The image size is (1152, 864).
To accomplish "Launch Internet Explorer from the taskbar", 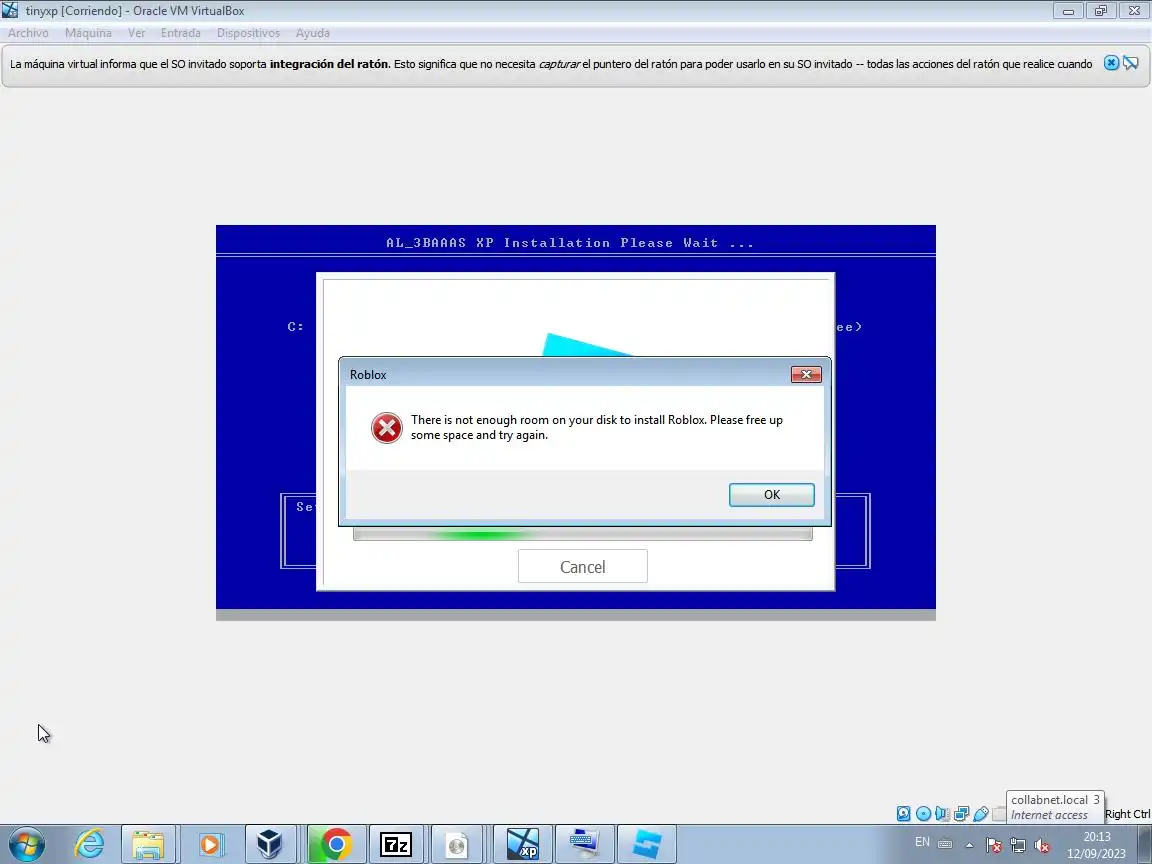I will pyautogui.click(x=89, y=844).
